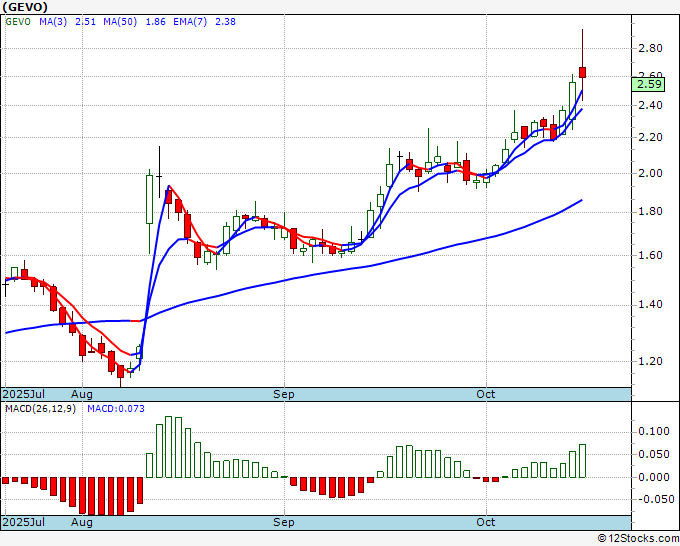Click the EMA(7) indicator label

190,22
